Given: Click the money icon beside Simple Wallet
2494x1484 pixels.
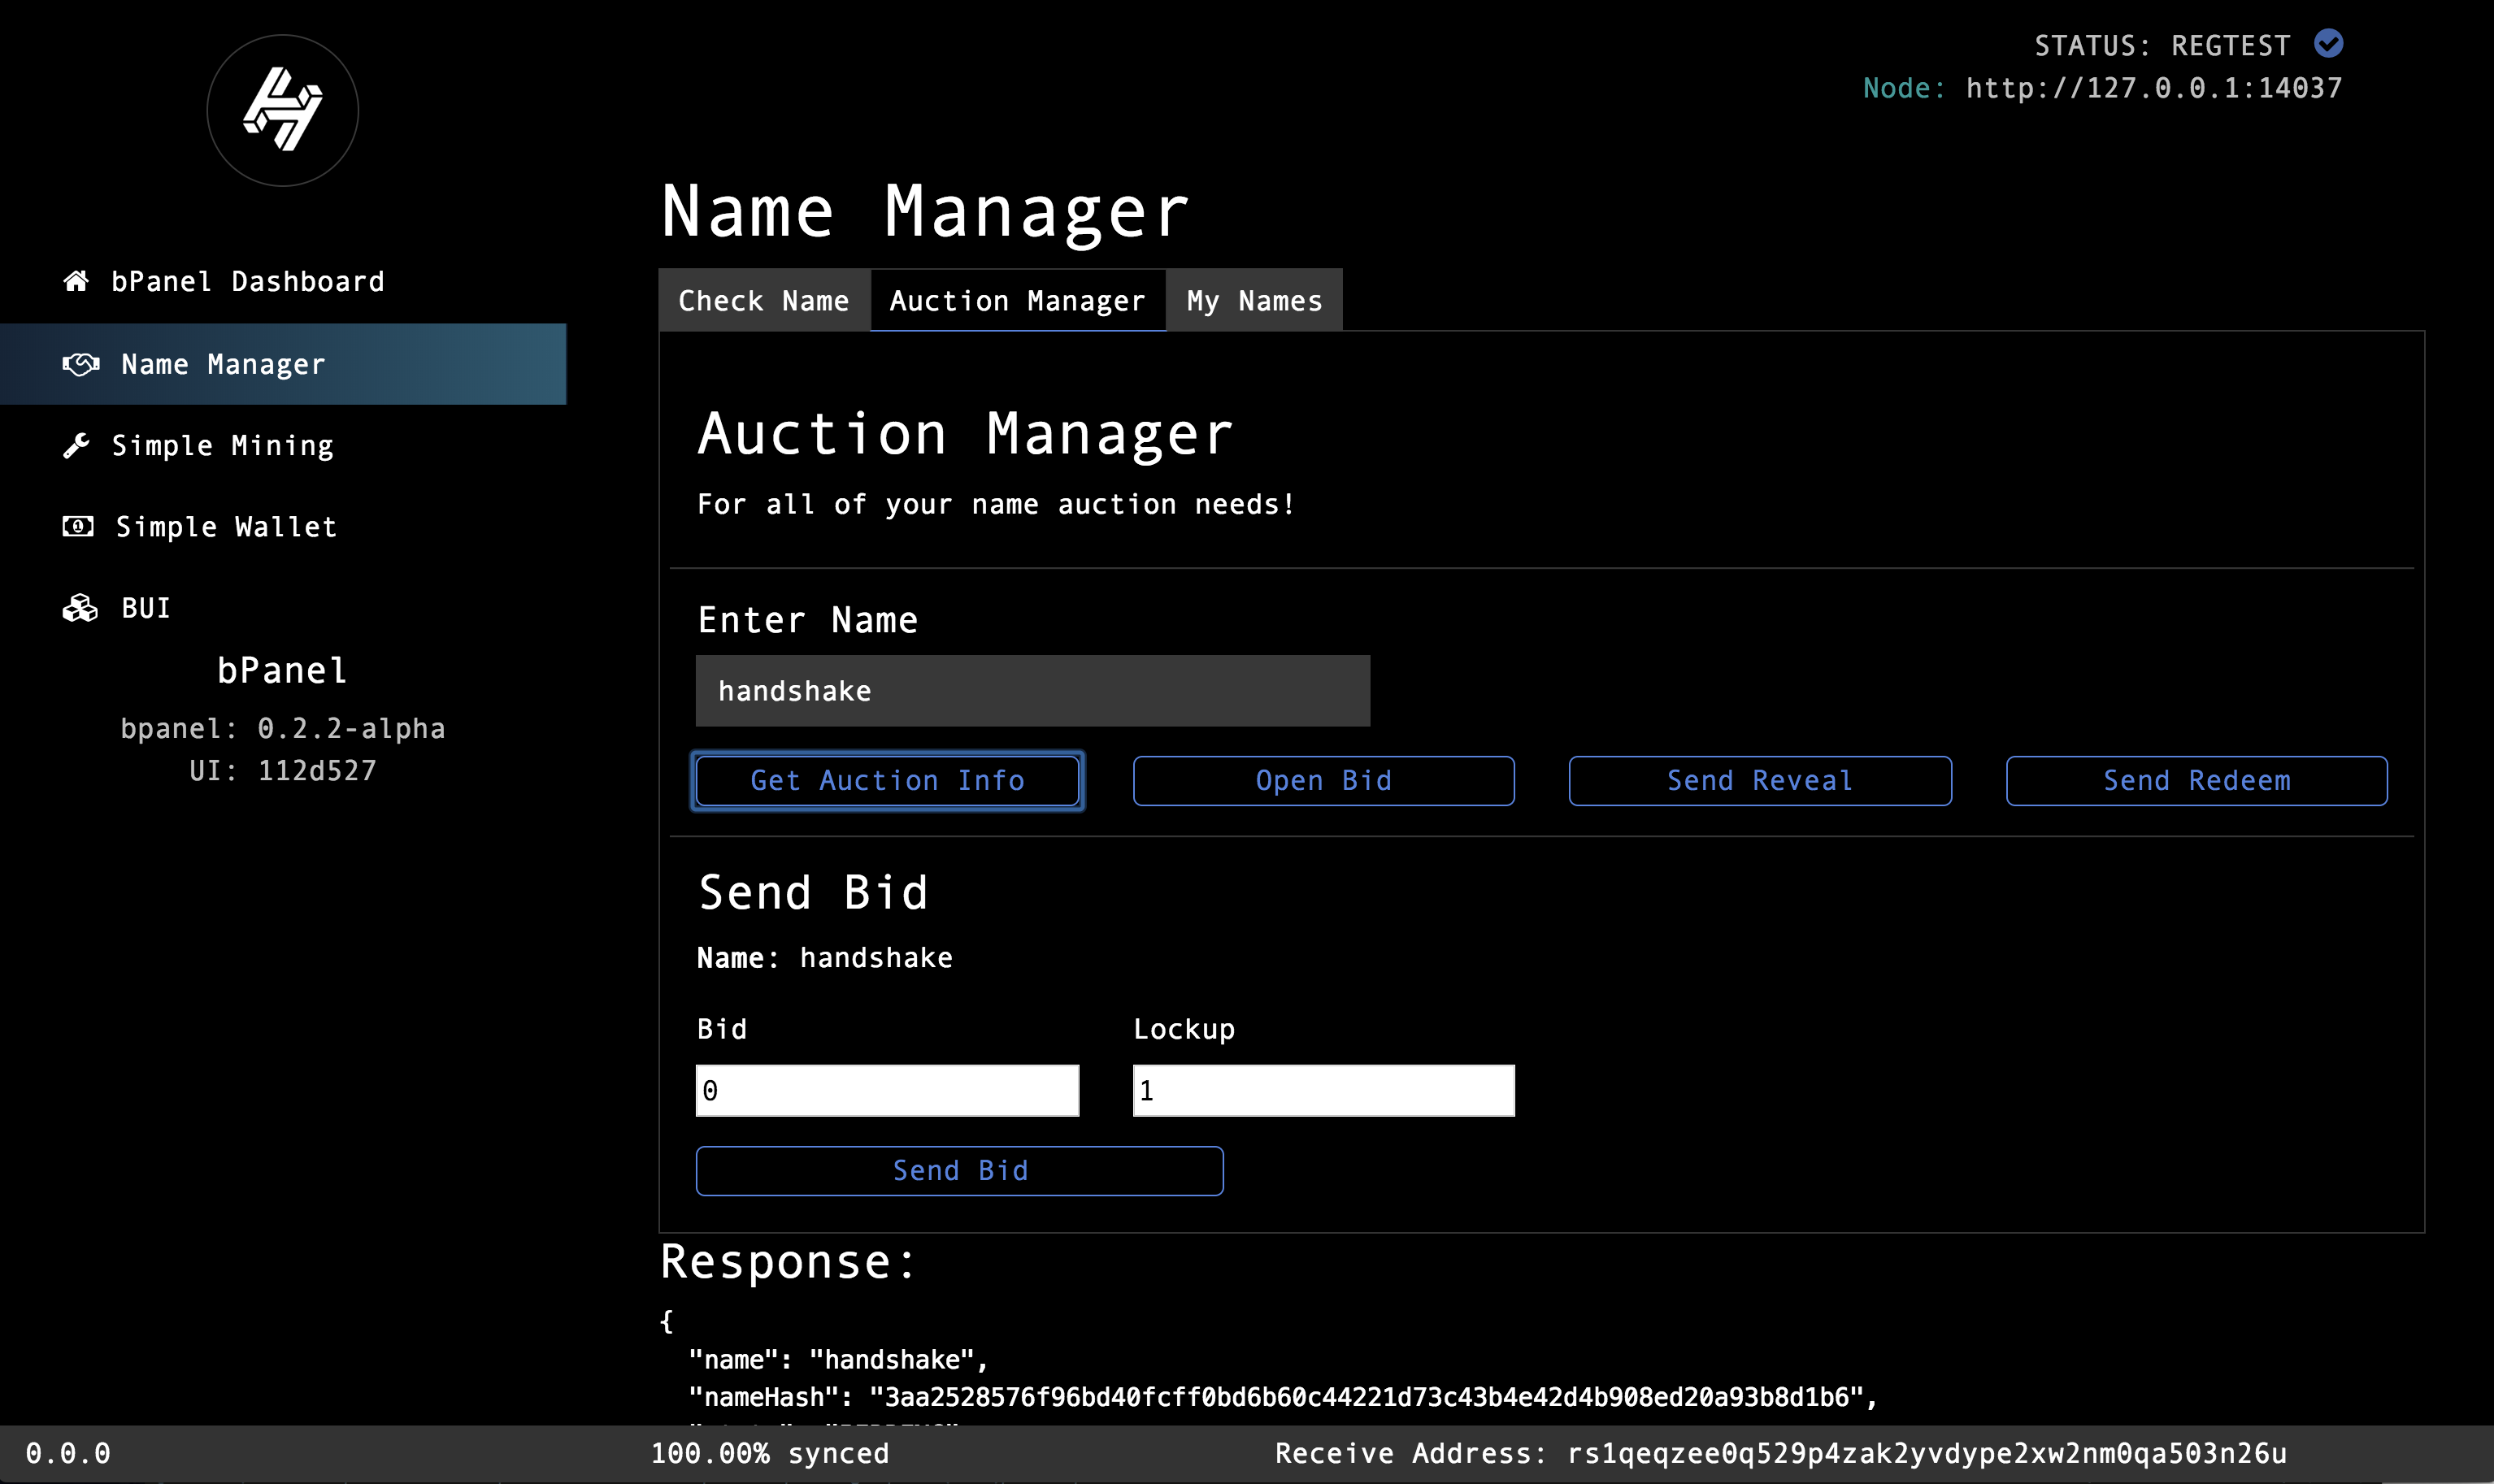Looking at the screenshot, I should [78, 526].
